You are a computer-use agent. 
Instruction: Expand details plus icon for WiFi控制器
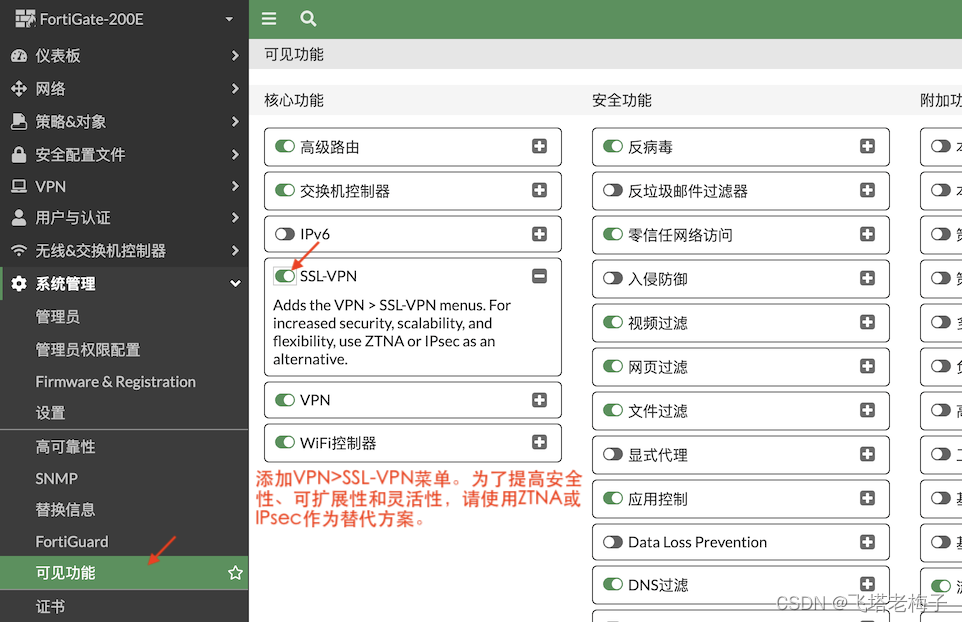click(x=539, y=442)
